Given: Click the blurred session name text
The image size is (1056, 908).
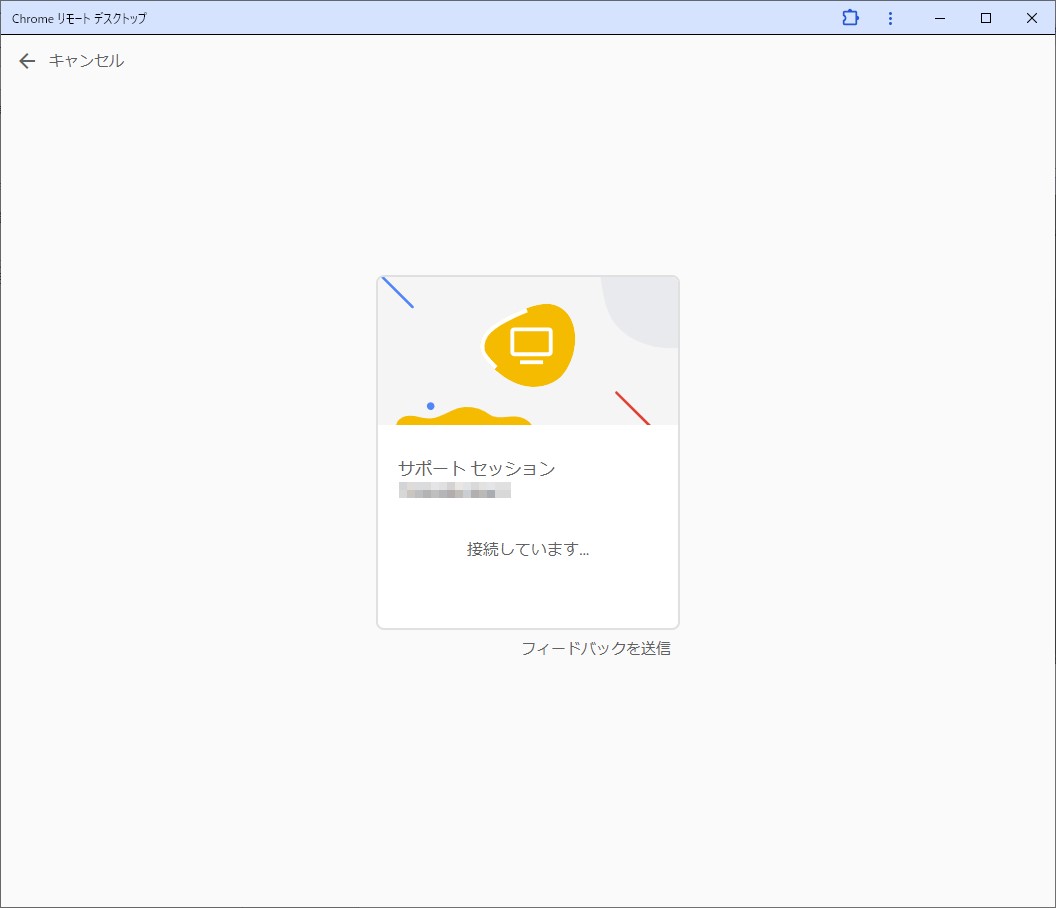Looking at the screenshot, I should tap(455, 490).
